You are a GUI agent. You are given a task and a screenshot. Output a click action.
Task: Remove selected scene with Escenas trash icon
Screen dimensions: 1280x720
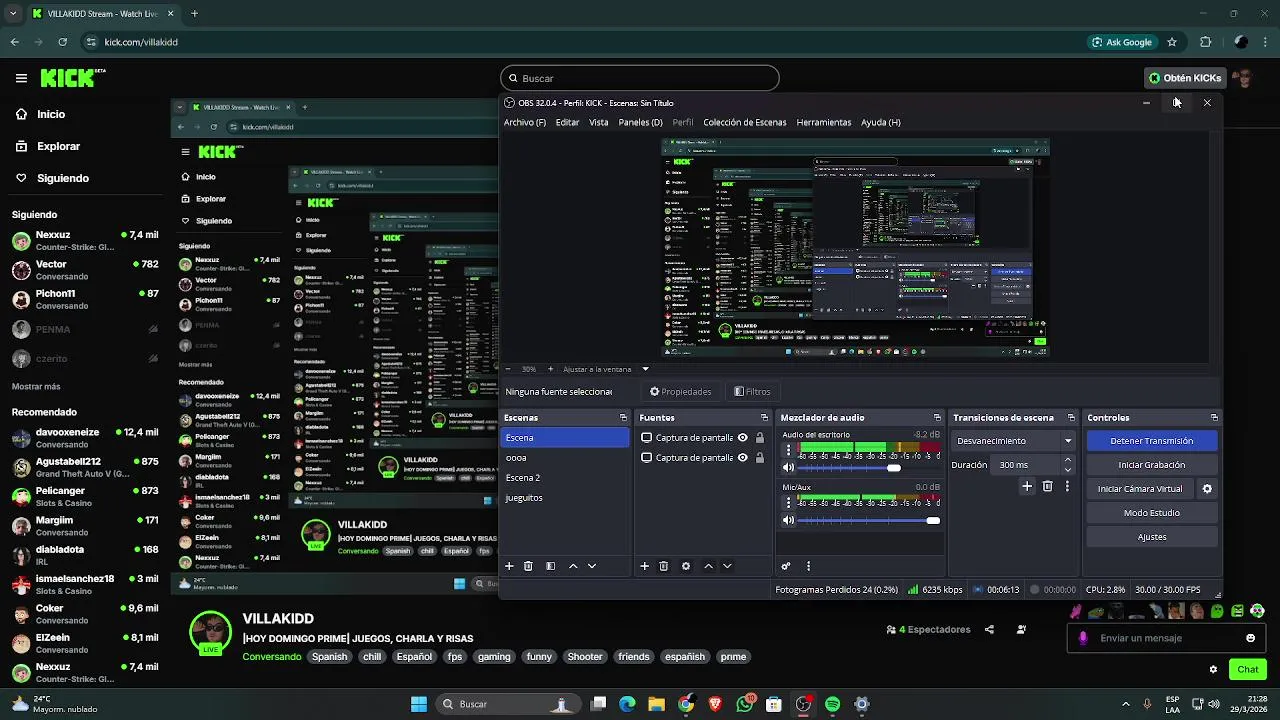528,566
